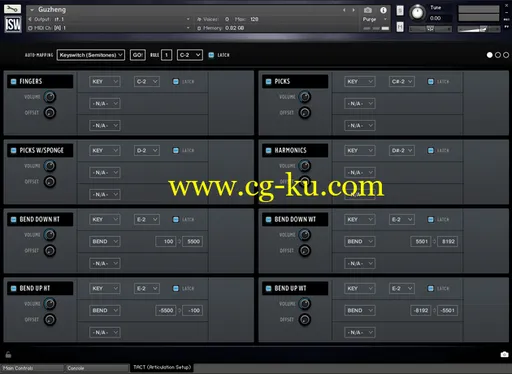This screenshot has height=374, width=512.
Task: Select second page dot indicator
Action: click(498, 55)
